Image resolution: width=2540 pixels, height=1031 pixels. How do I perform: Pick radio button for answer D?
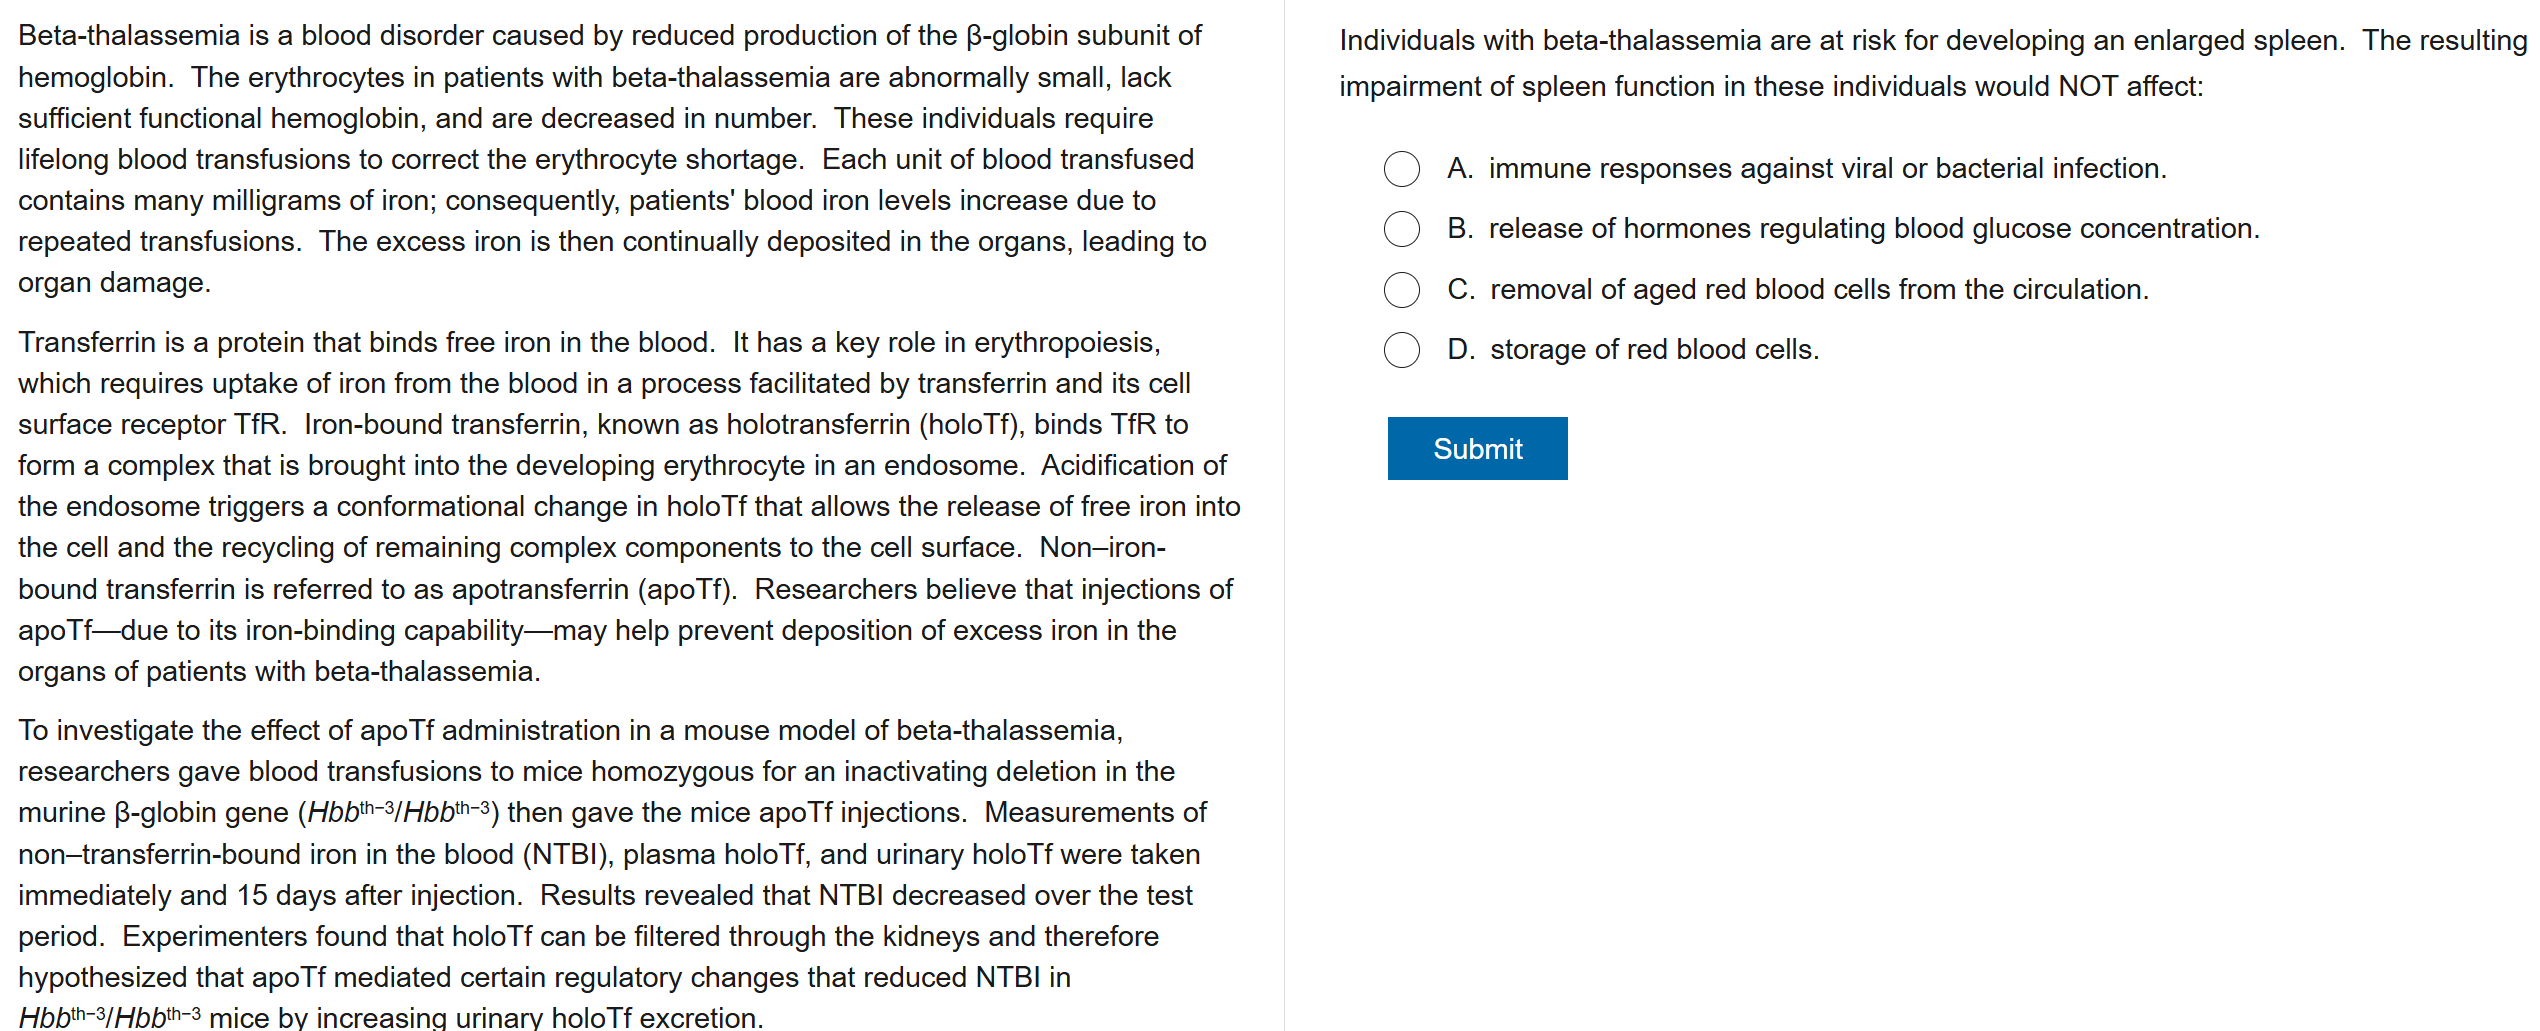[1401, 350]
